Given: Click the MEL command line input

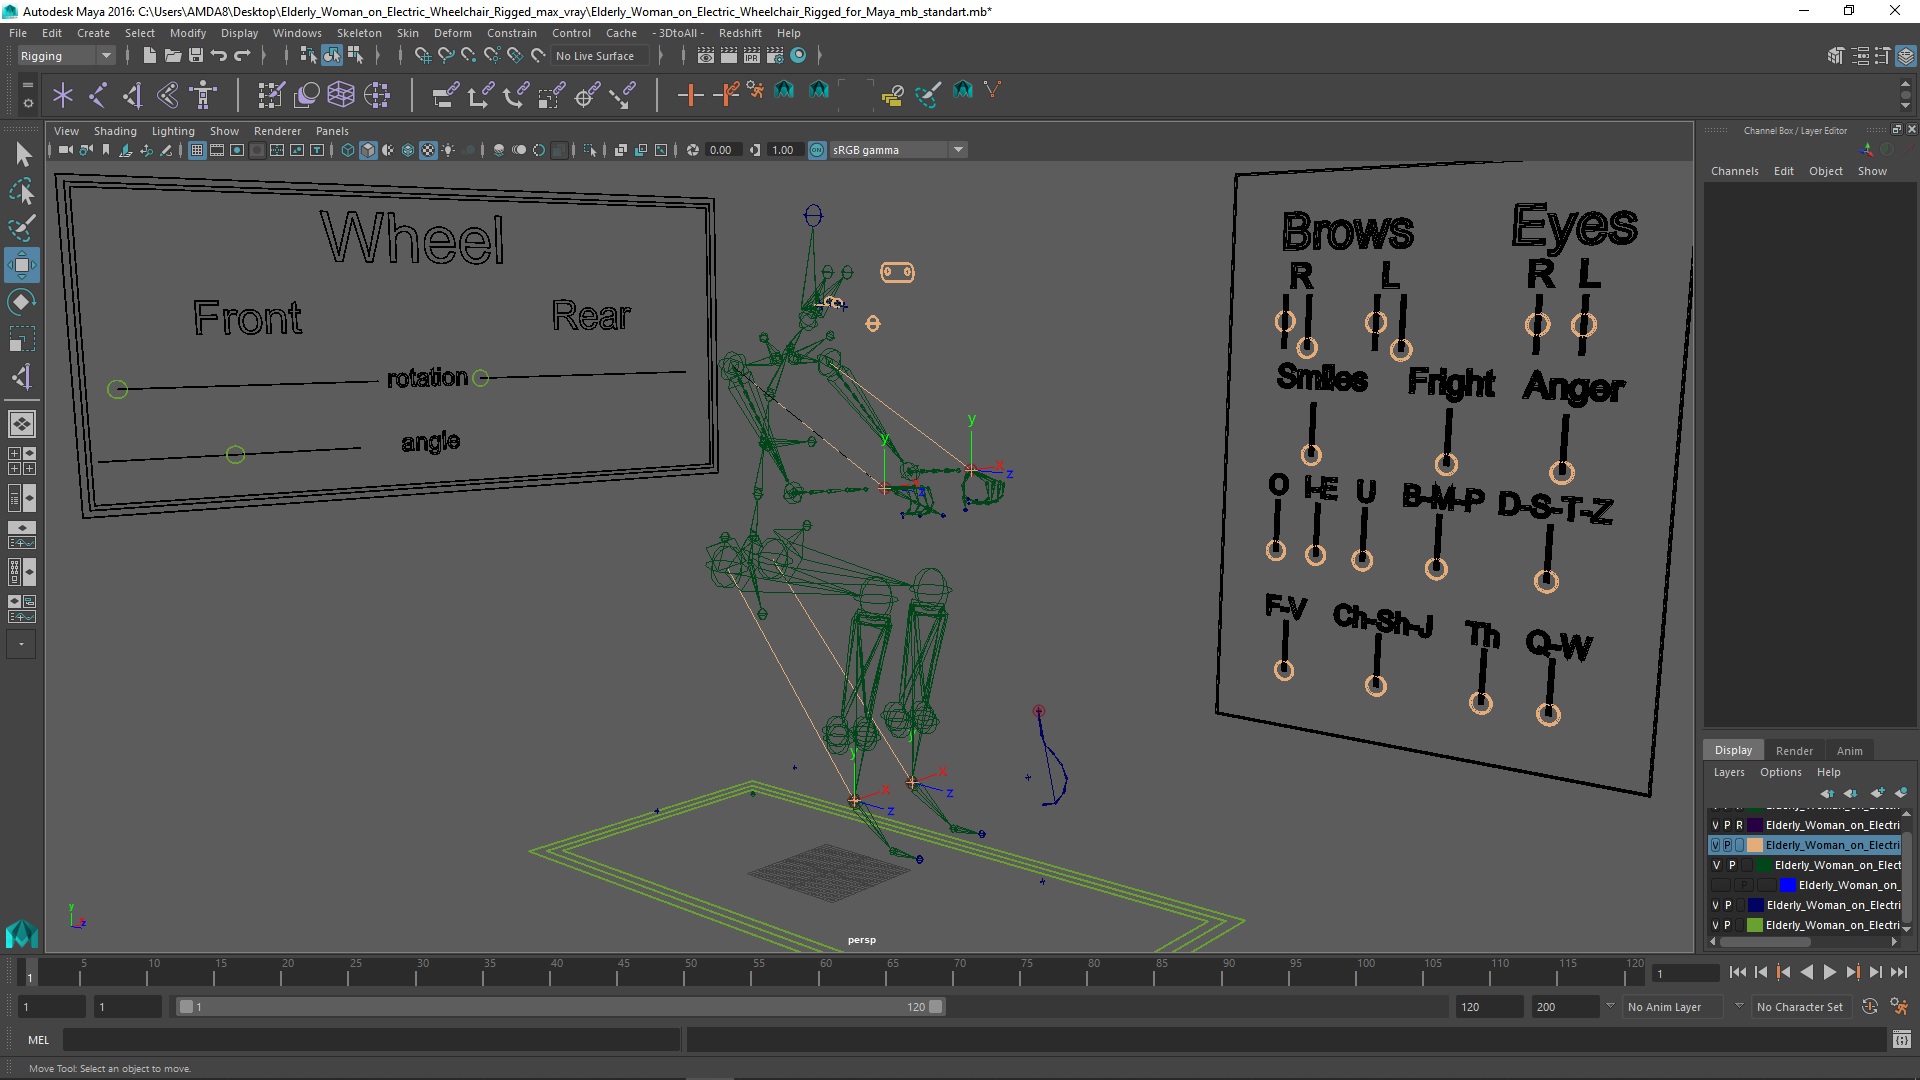Looking at the screenshot, I should 372,1040.
